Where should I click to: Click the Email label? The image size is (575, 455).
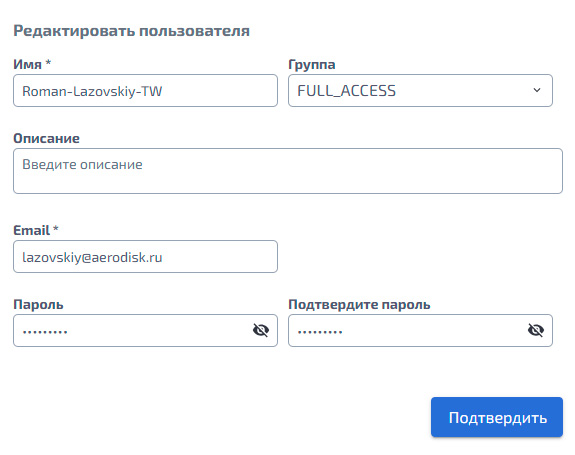click(x=36, y=230)
